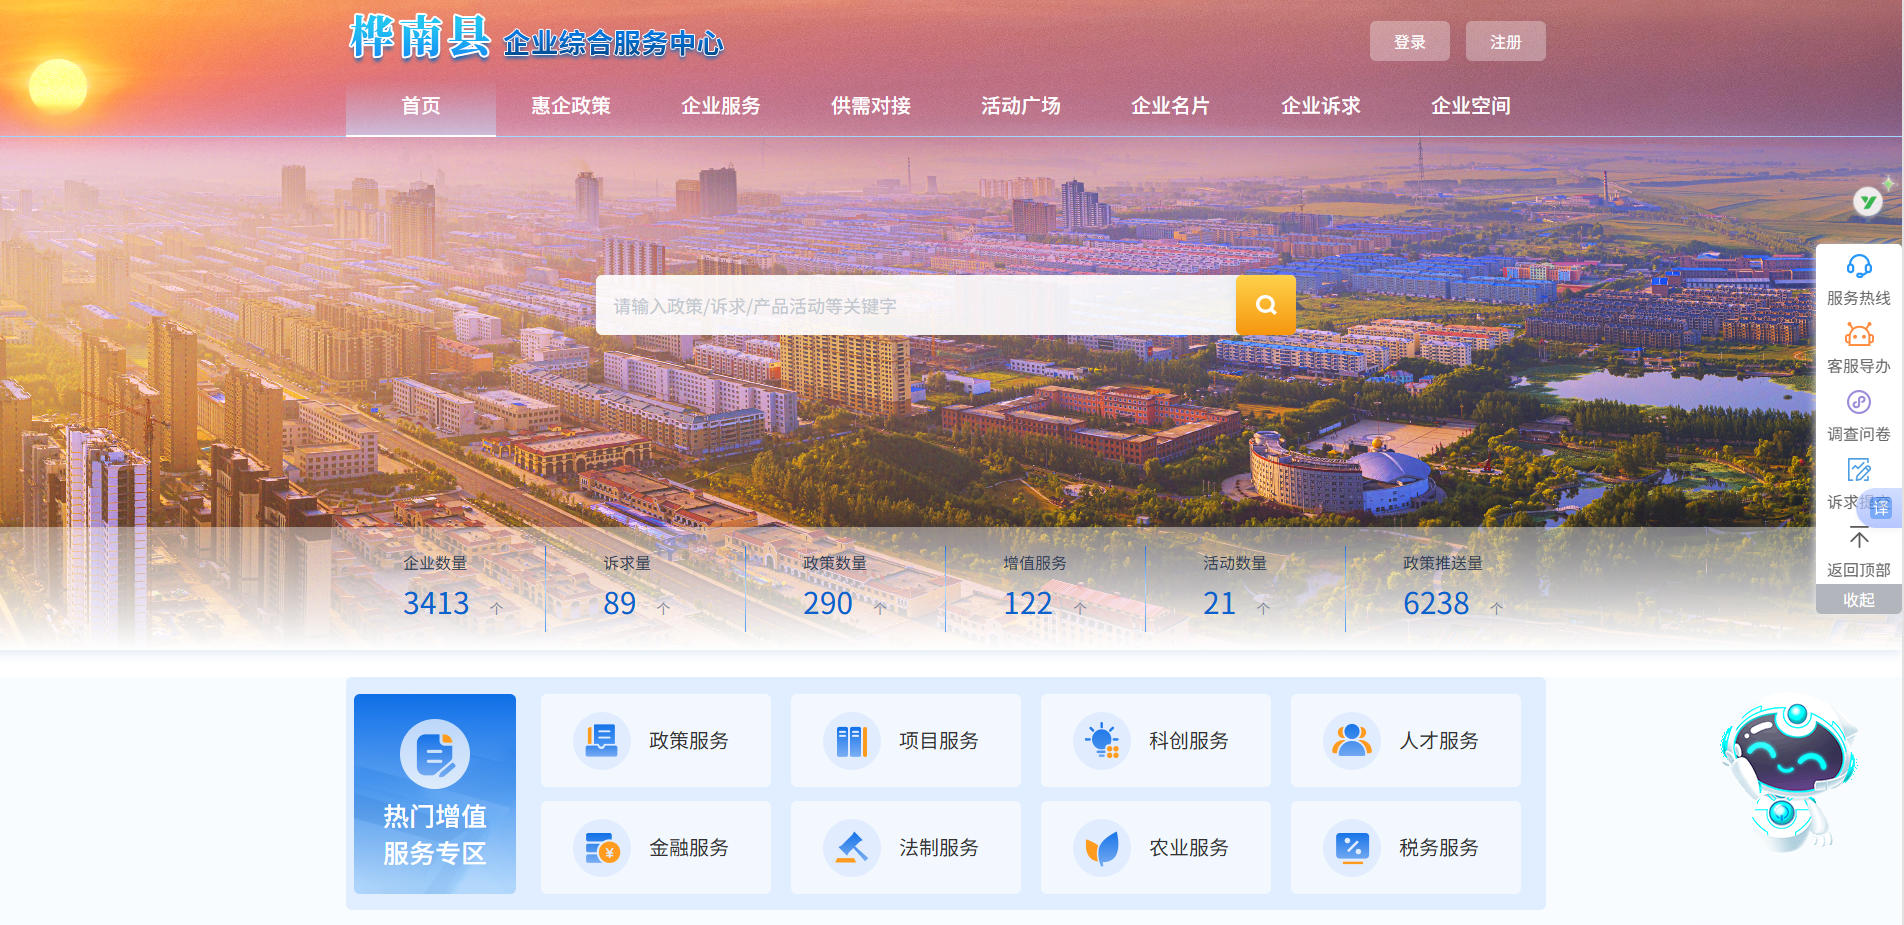Open the 政策服务 label link

click(689, 741)
